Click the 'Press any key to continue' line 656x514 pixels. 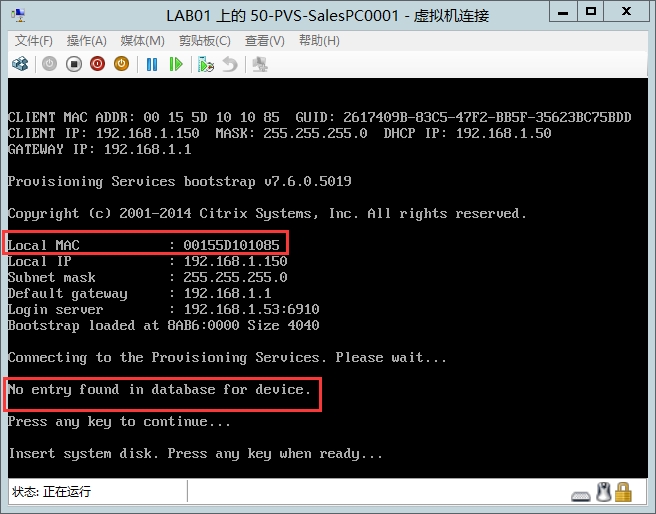tap(119, 422)
